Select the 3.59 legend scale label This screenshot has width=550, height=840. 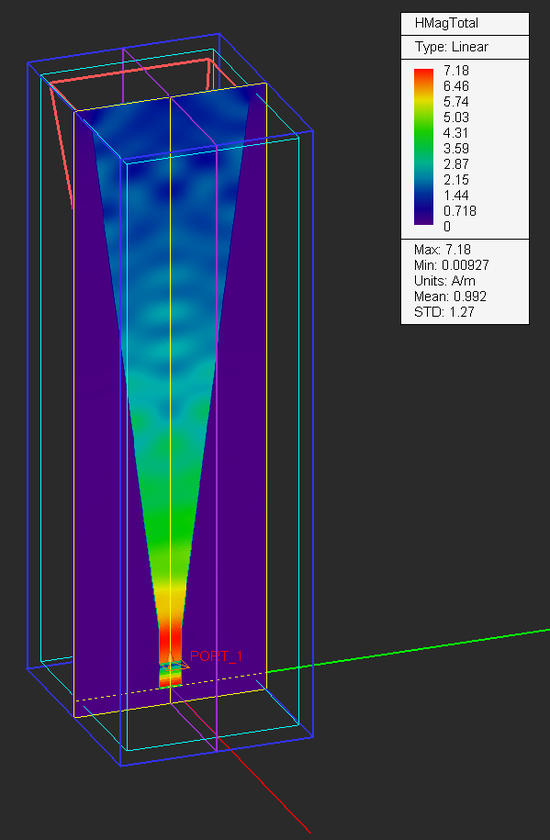coord(456,148)
